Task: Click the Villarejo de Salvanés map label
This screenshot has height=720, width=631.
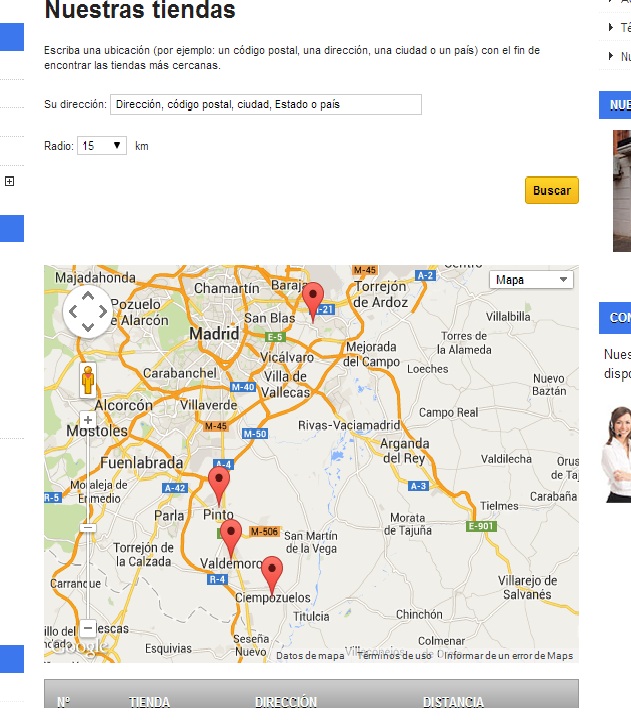Action: click(527, 587)
